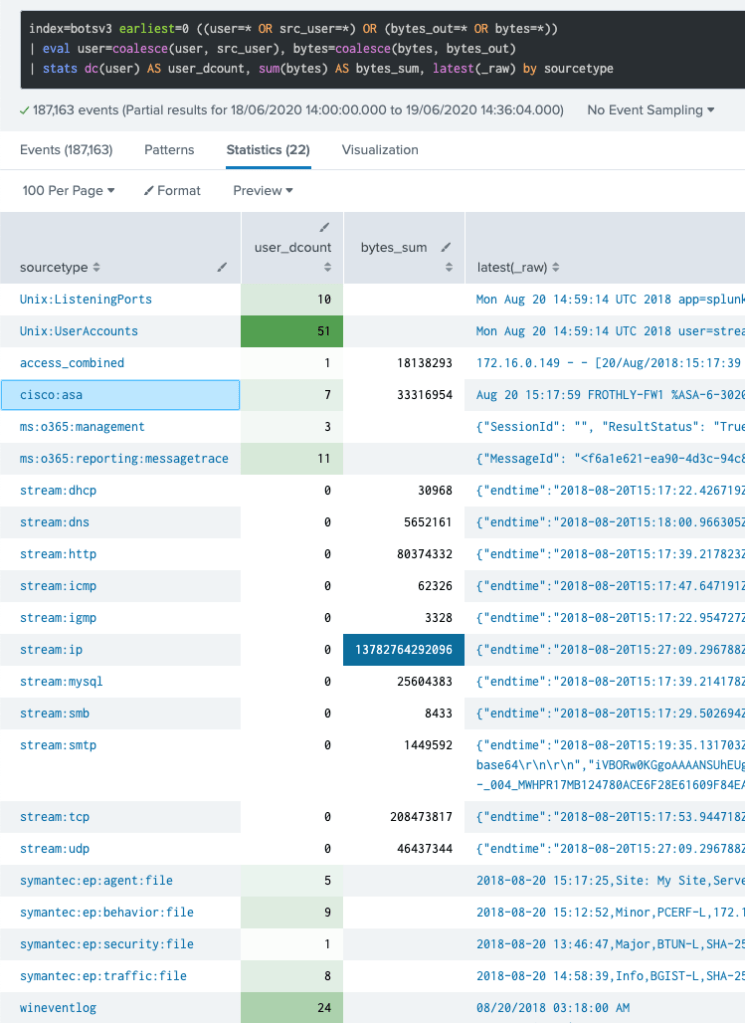Viewport: 745px width, 1023px height.
Task: Sort by the sourcetype column arrows
Action: tap(97, 268)
